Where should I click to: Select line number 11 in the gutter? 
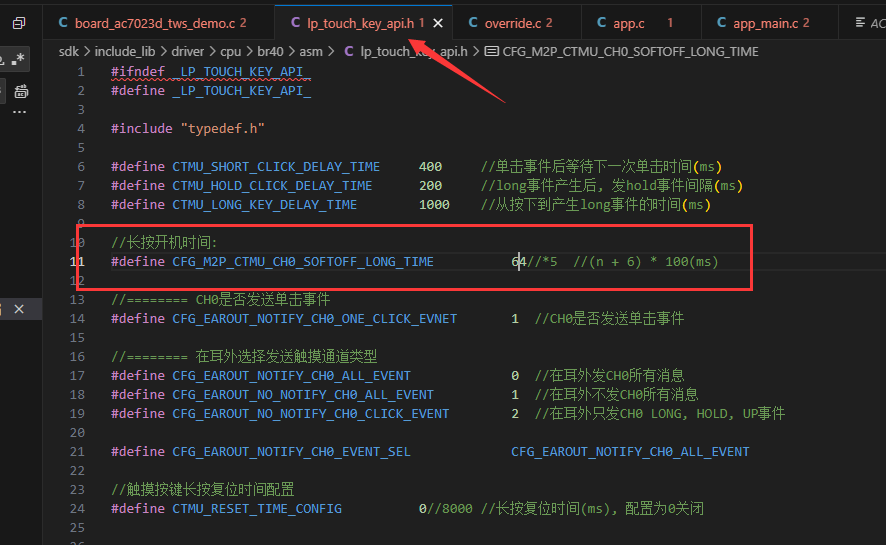click(x=77, y=261)
